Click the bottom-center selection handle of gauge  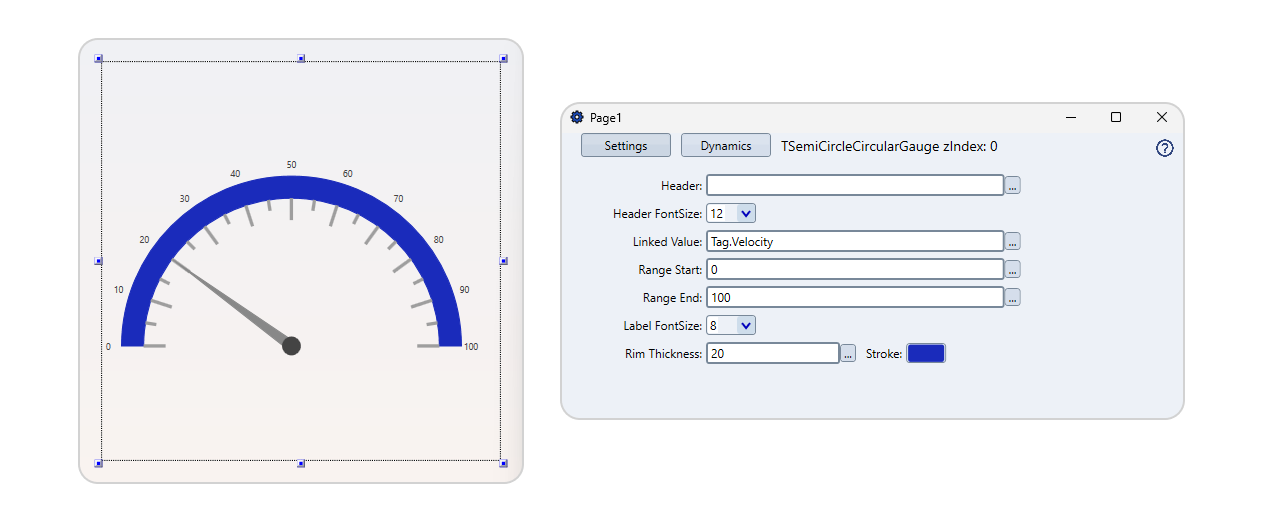click(x=301, y=463)
